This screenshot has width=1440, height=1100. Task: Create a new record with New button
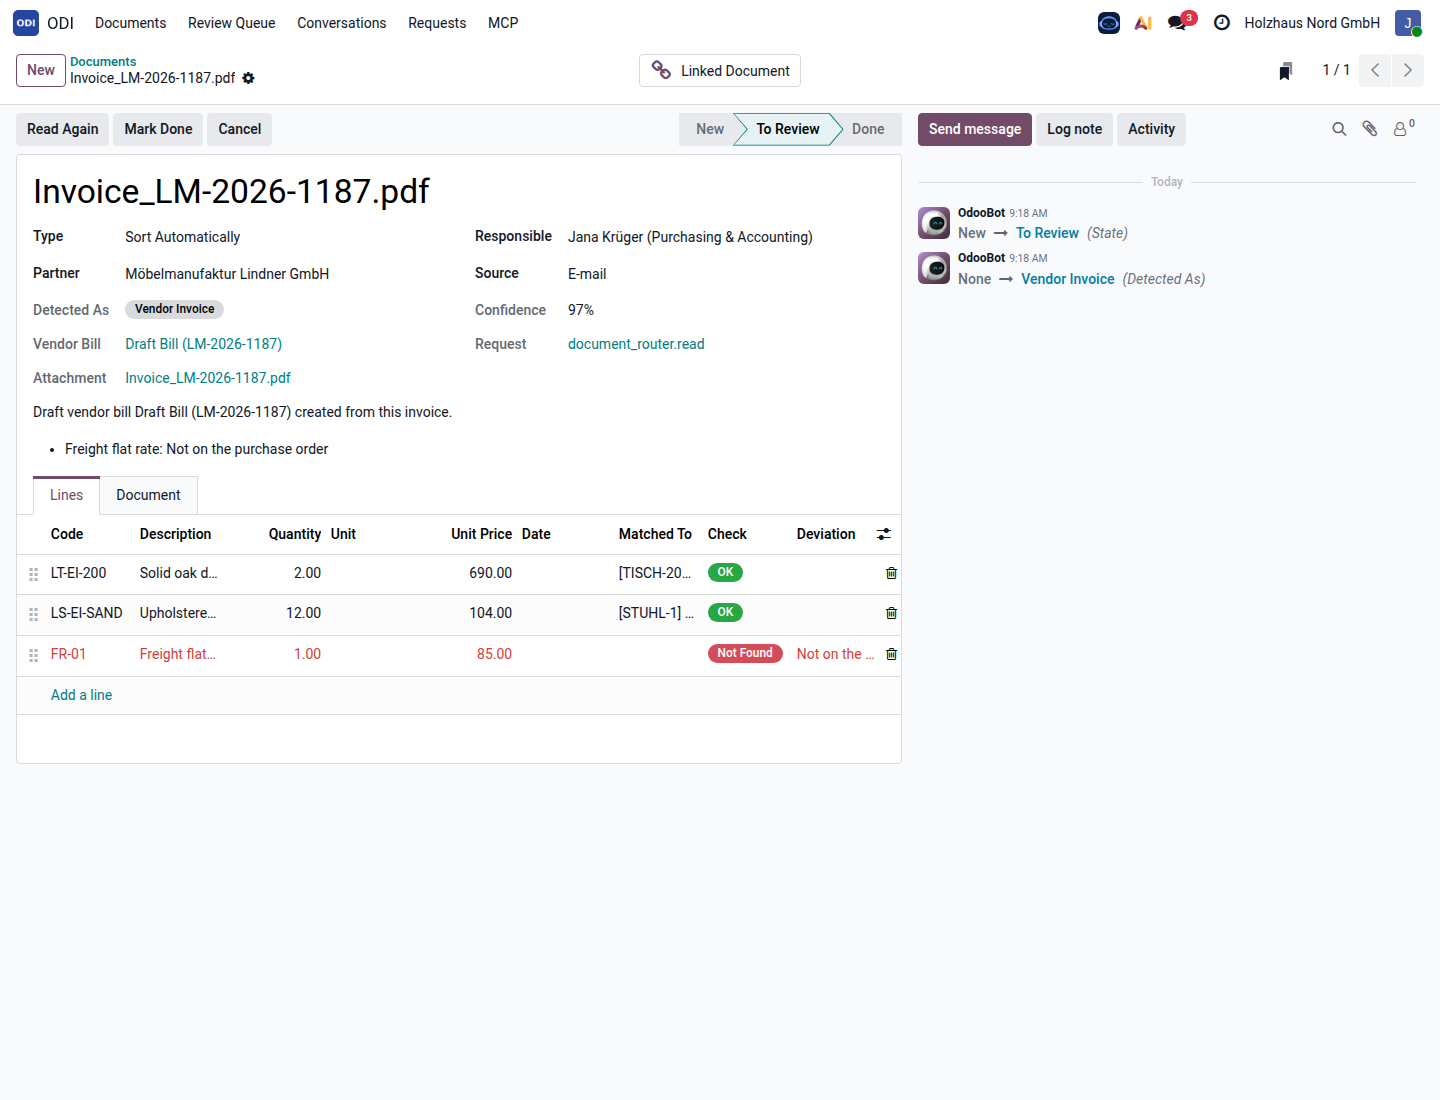[41, 70]
